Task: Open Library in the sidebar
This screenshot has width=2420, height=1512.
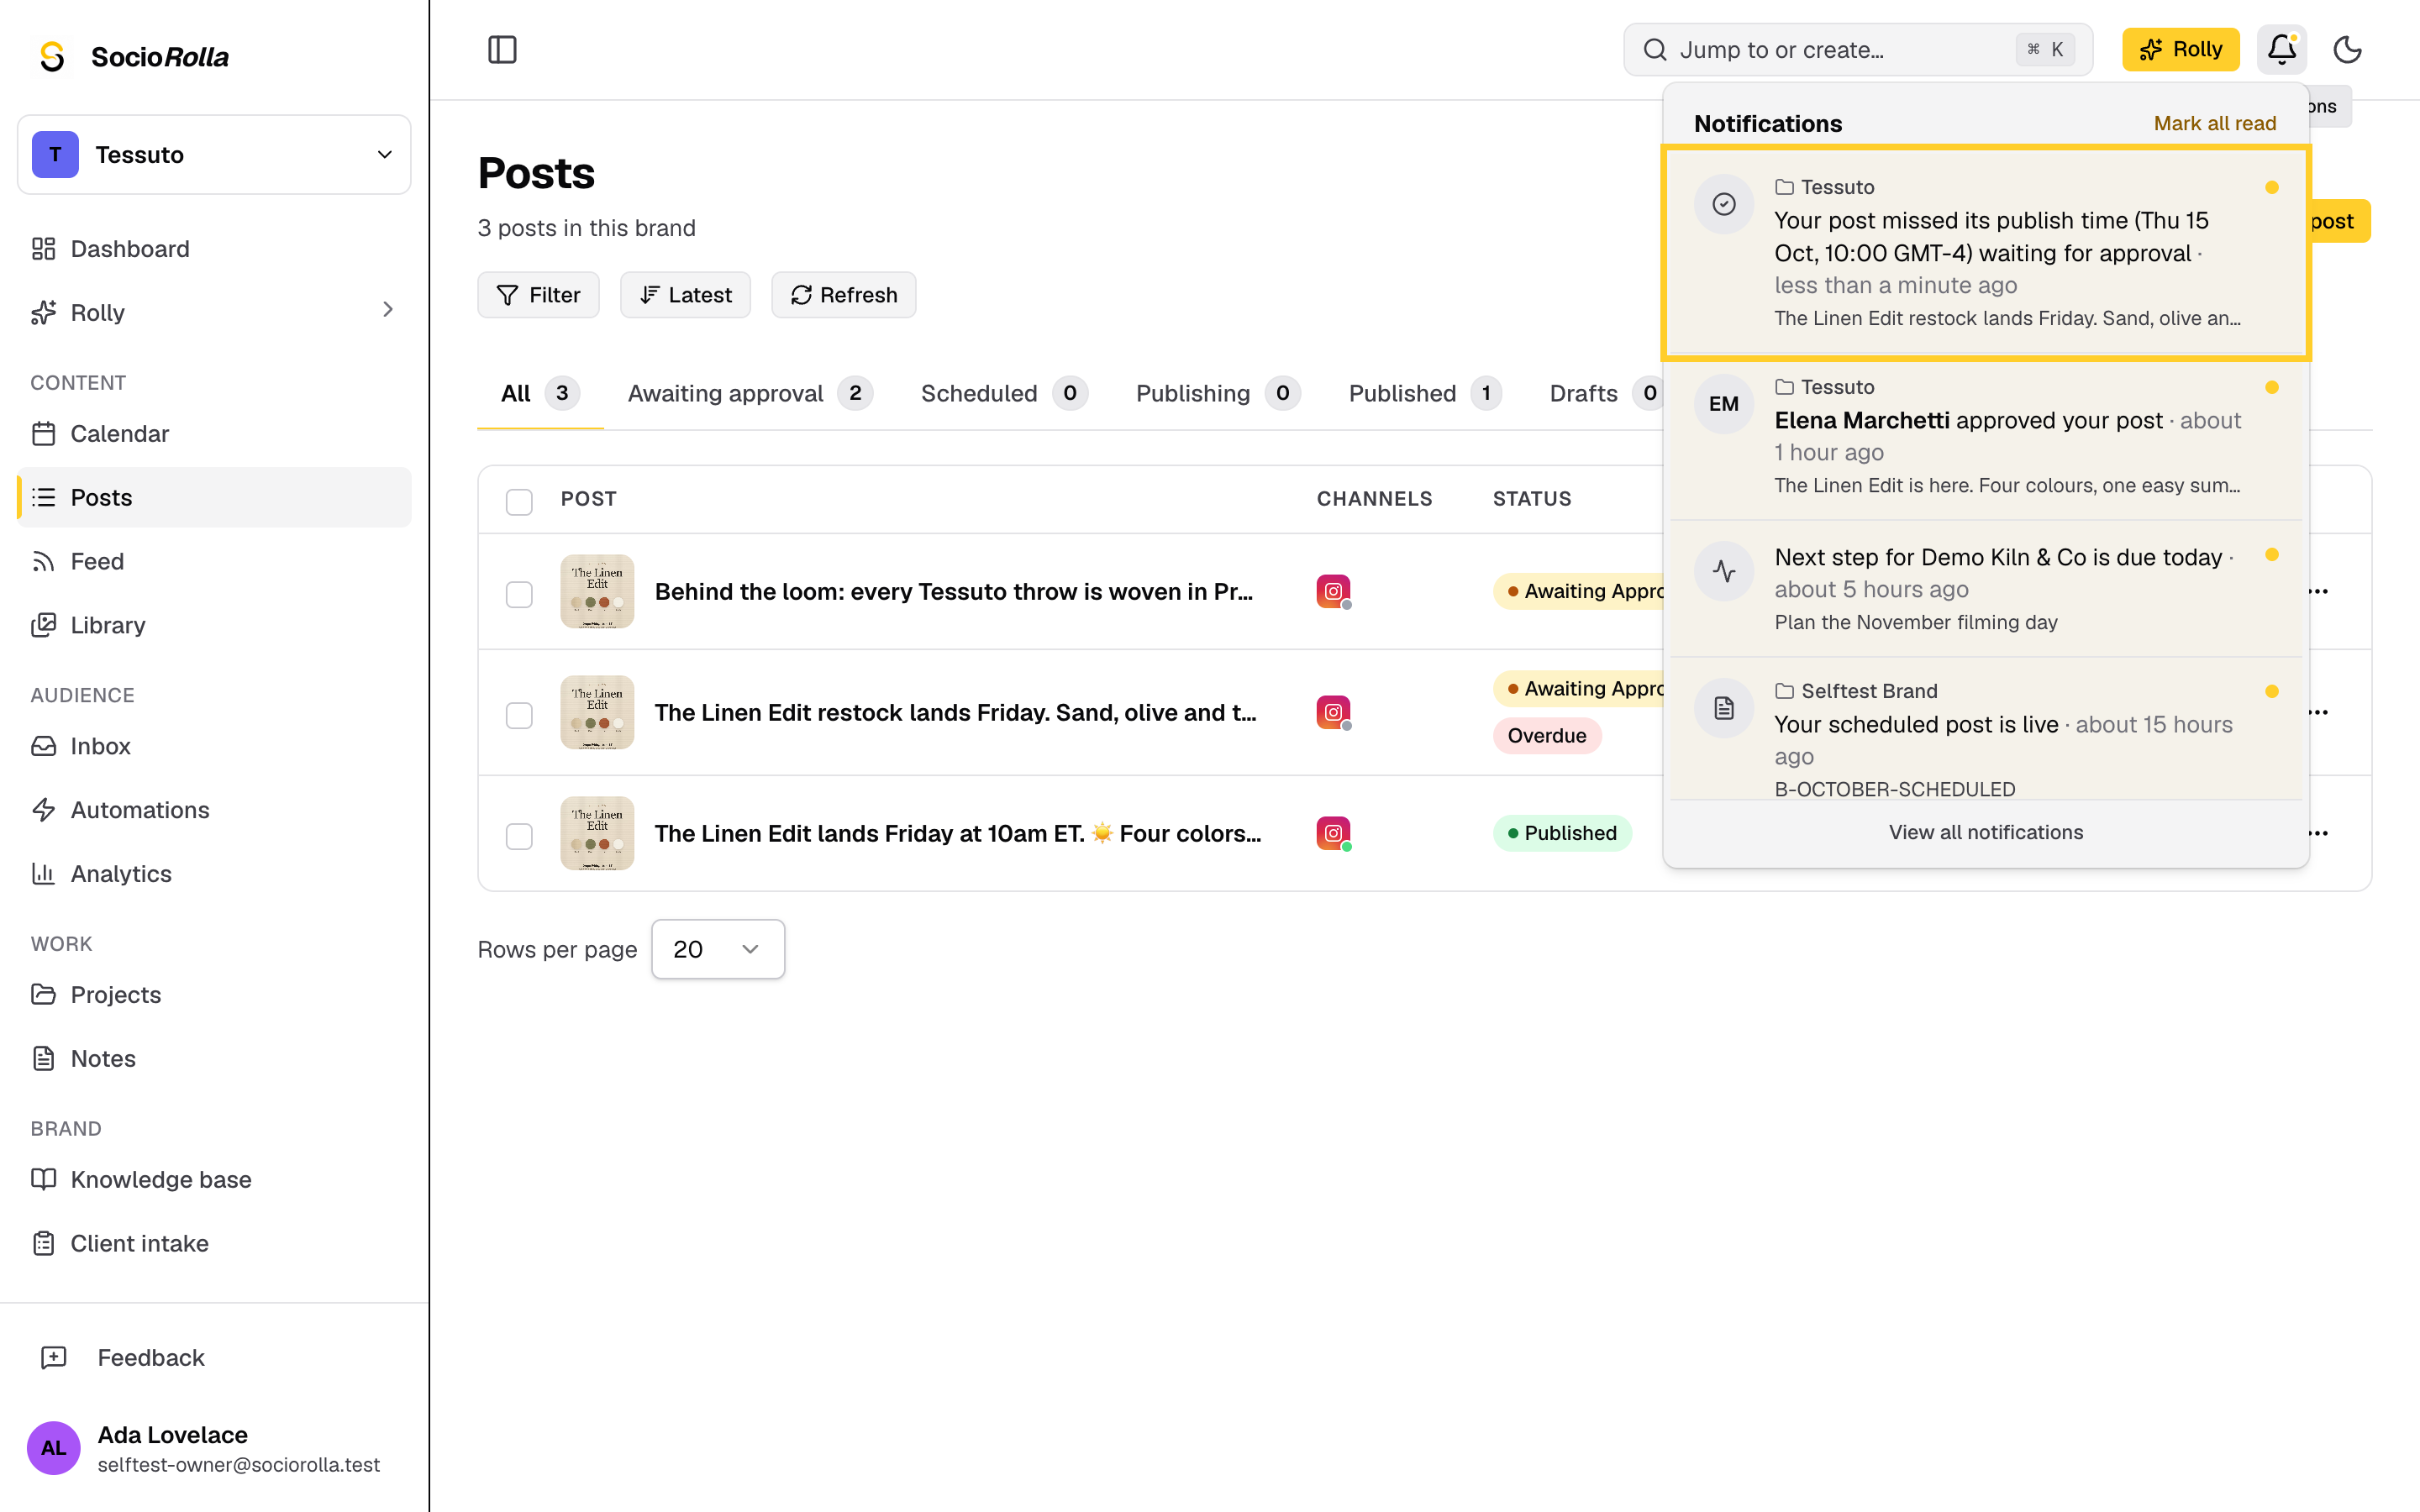Action: coord(214,625)
